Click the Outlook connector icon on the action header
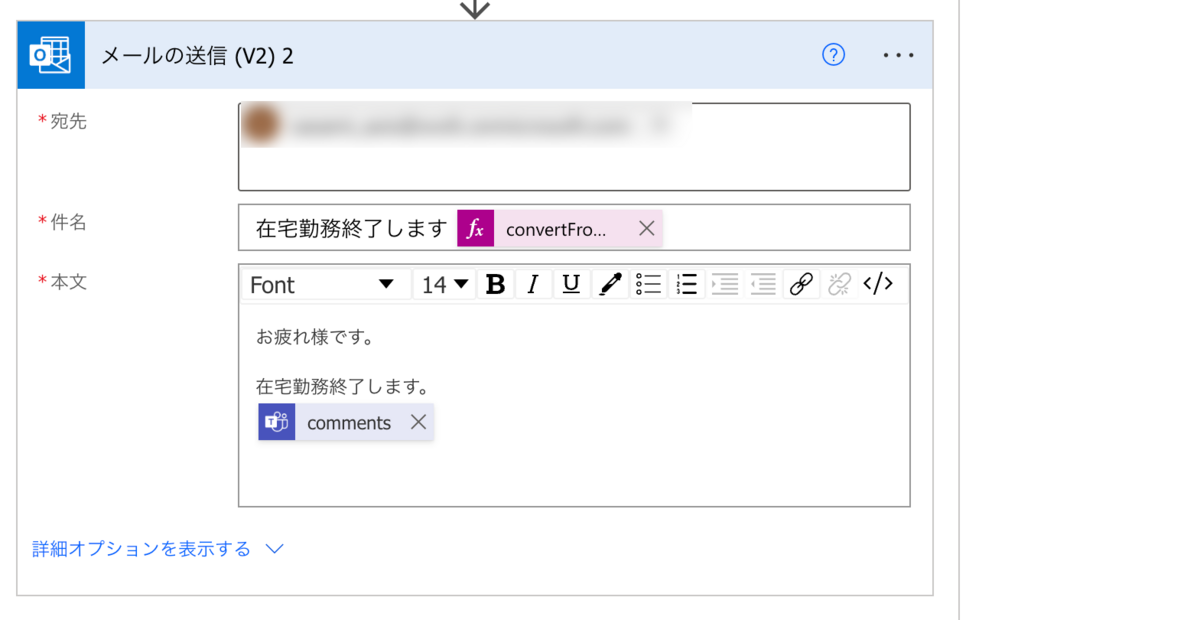 (51, 55)
